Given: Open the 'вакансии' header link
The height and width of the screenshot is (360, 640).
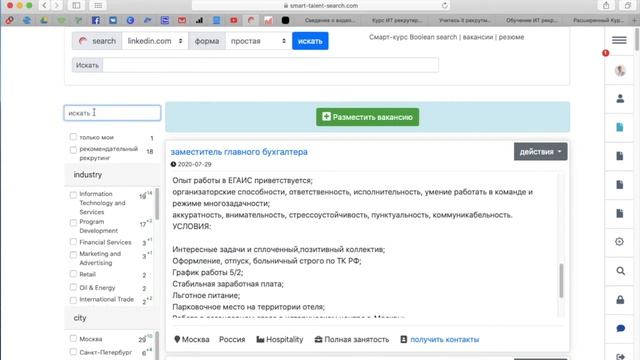Looking at the screenshot, I should click(478, 37).
